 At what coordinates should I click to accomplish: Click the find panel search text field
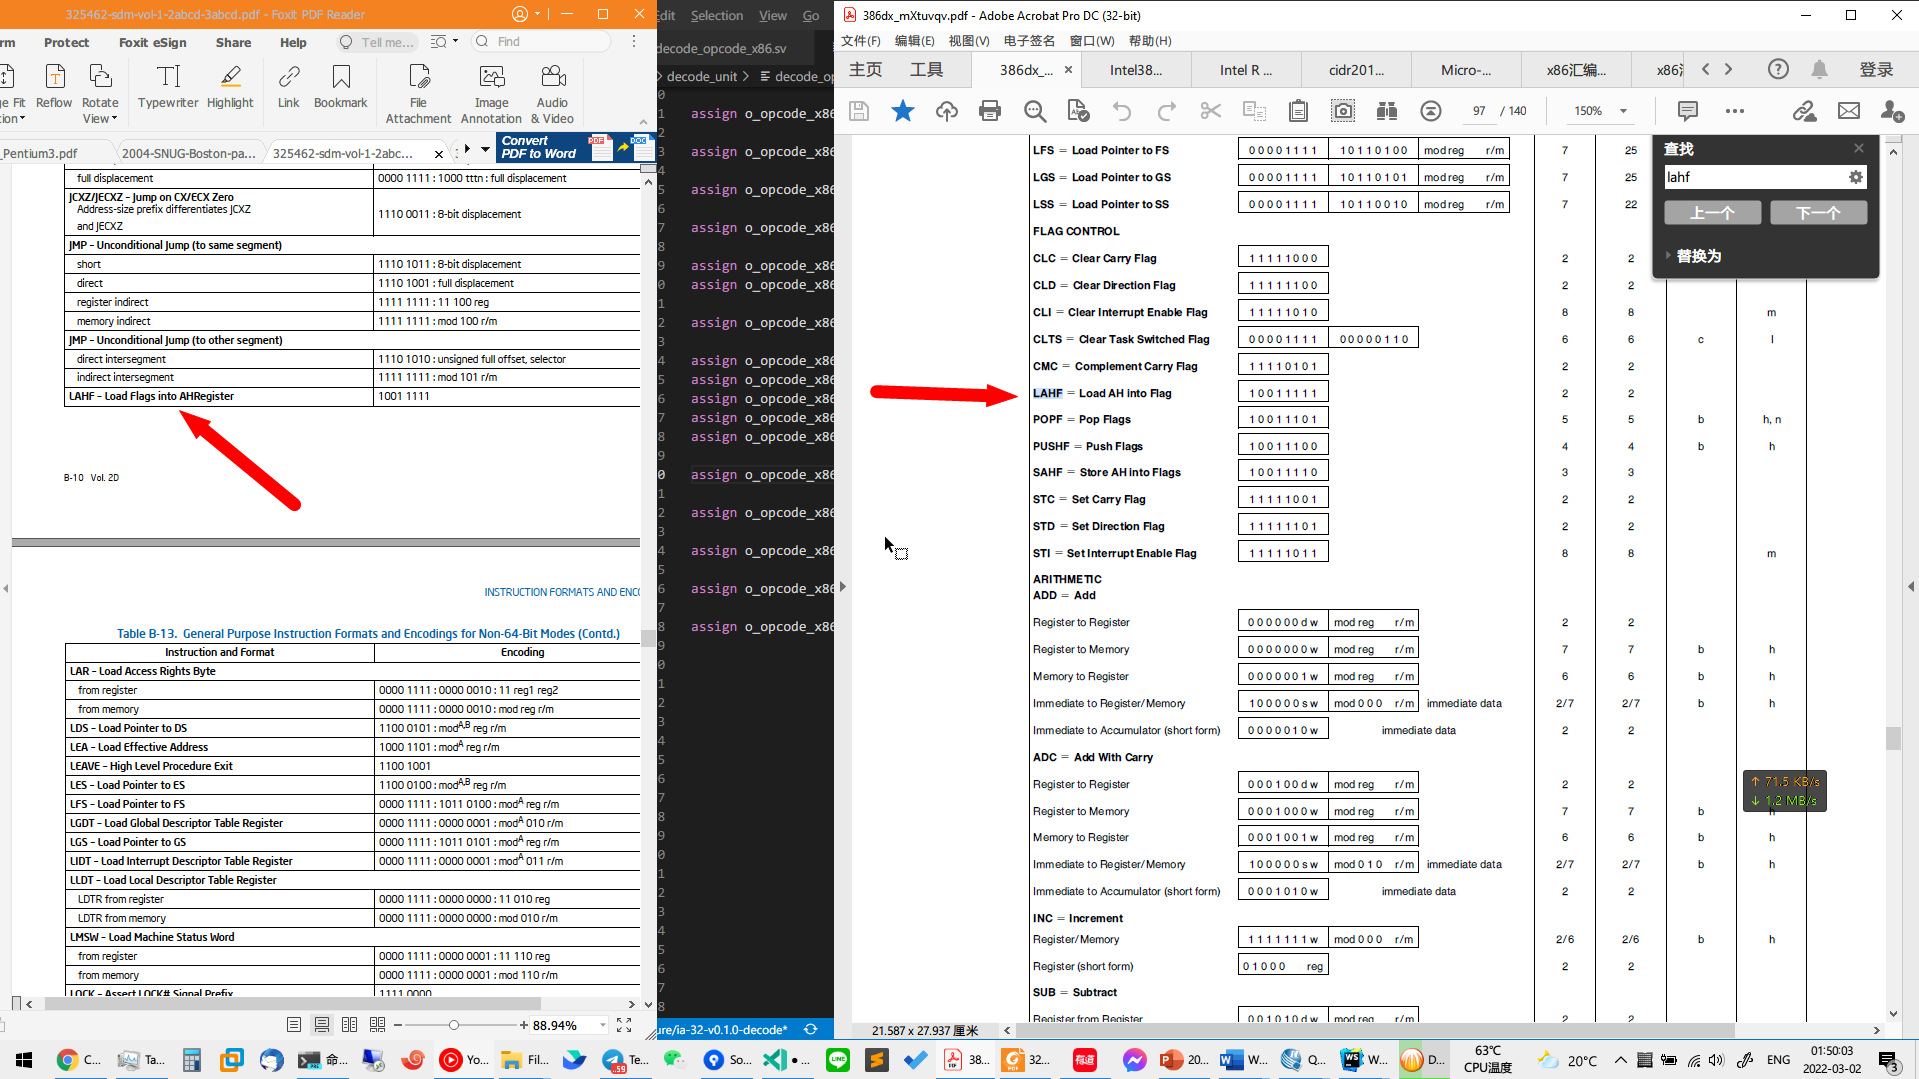[x=1755, y=177]
